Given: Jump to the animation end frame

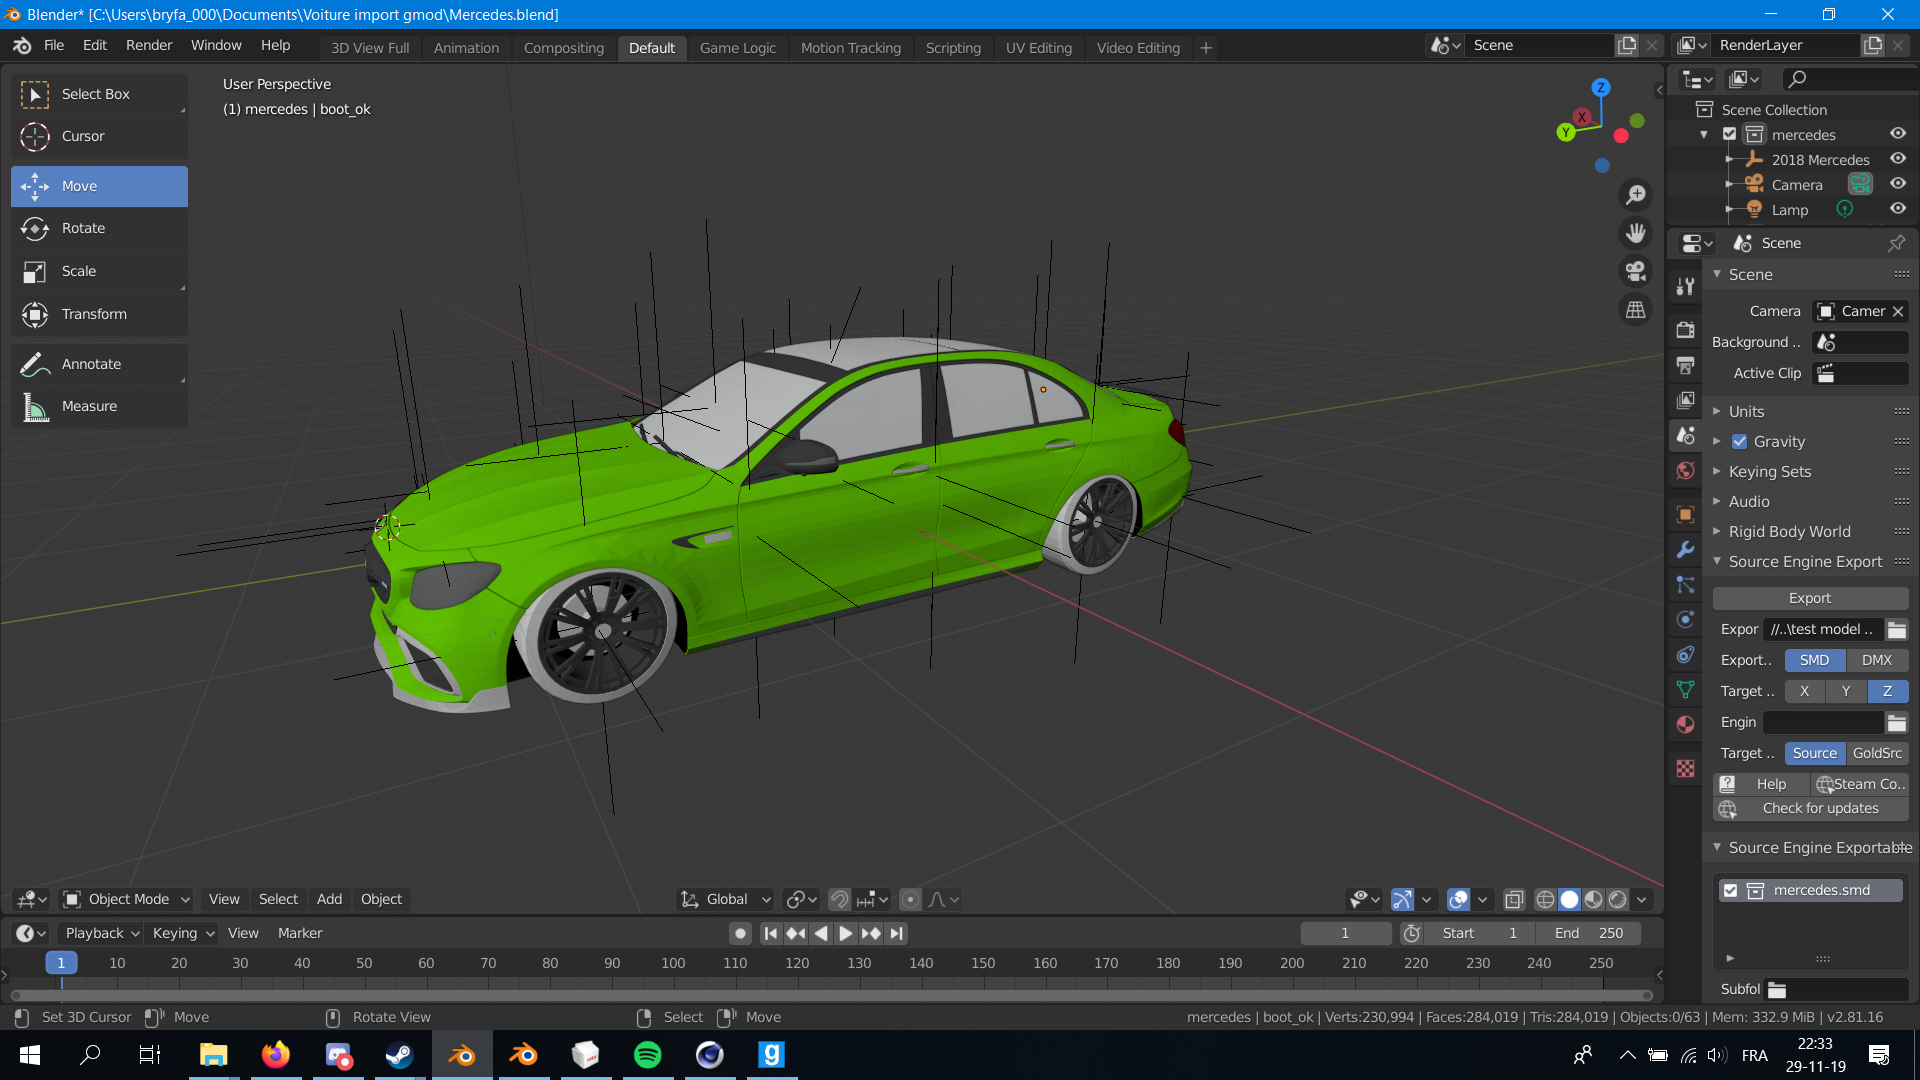Looking at the screenshot, I should coord(897,933).
